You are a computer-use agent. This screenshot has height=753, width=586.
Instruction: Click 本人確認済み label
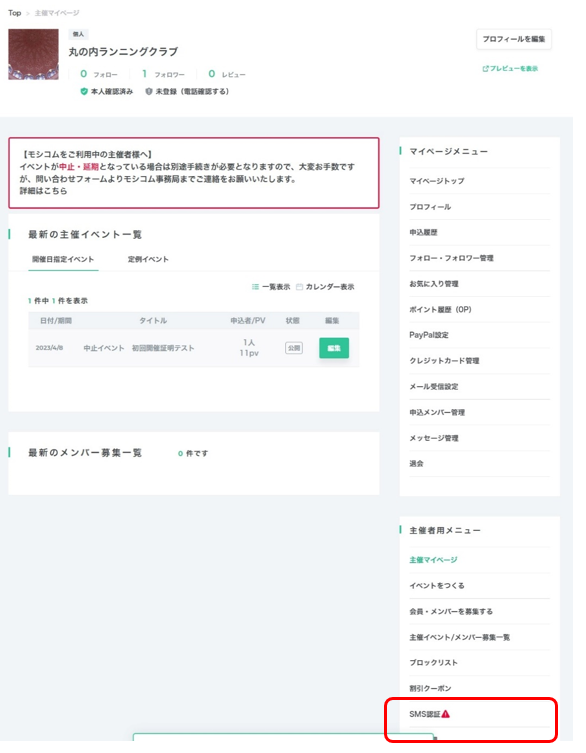pos(112,91)
